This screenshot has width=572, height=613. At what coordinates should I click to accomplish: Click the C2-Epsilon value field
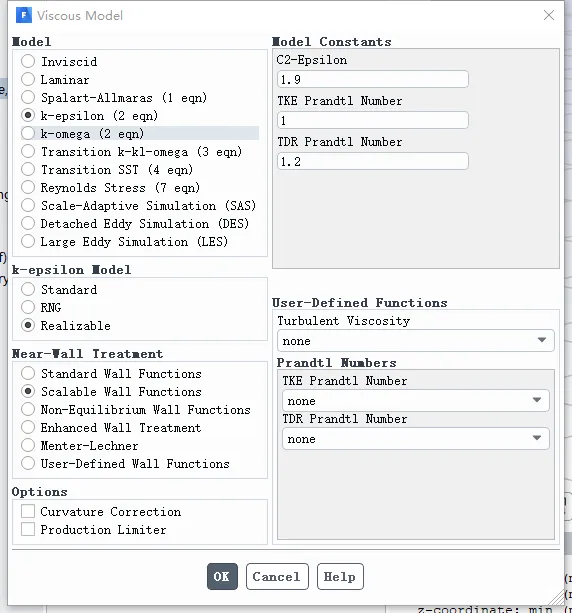[x=373, y=79]
